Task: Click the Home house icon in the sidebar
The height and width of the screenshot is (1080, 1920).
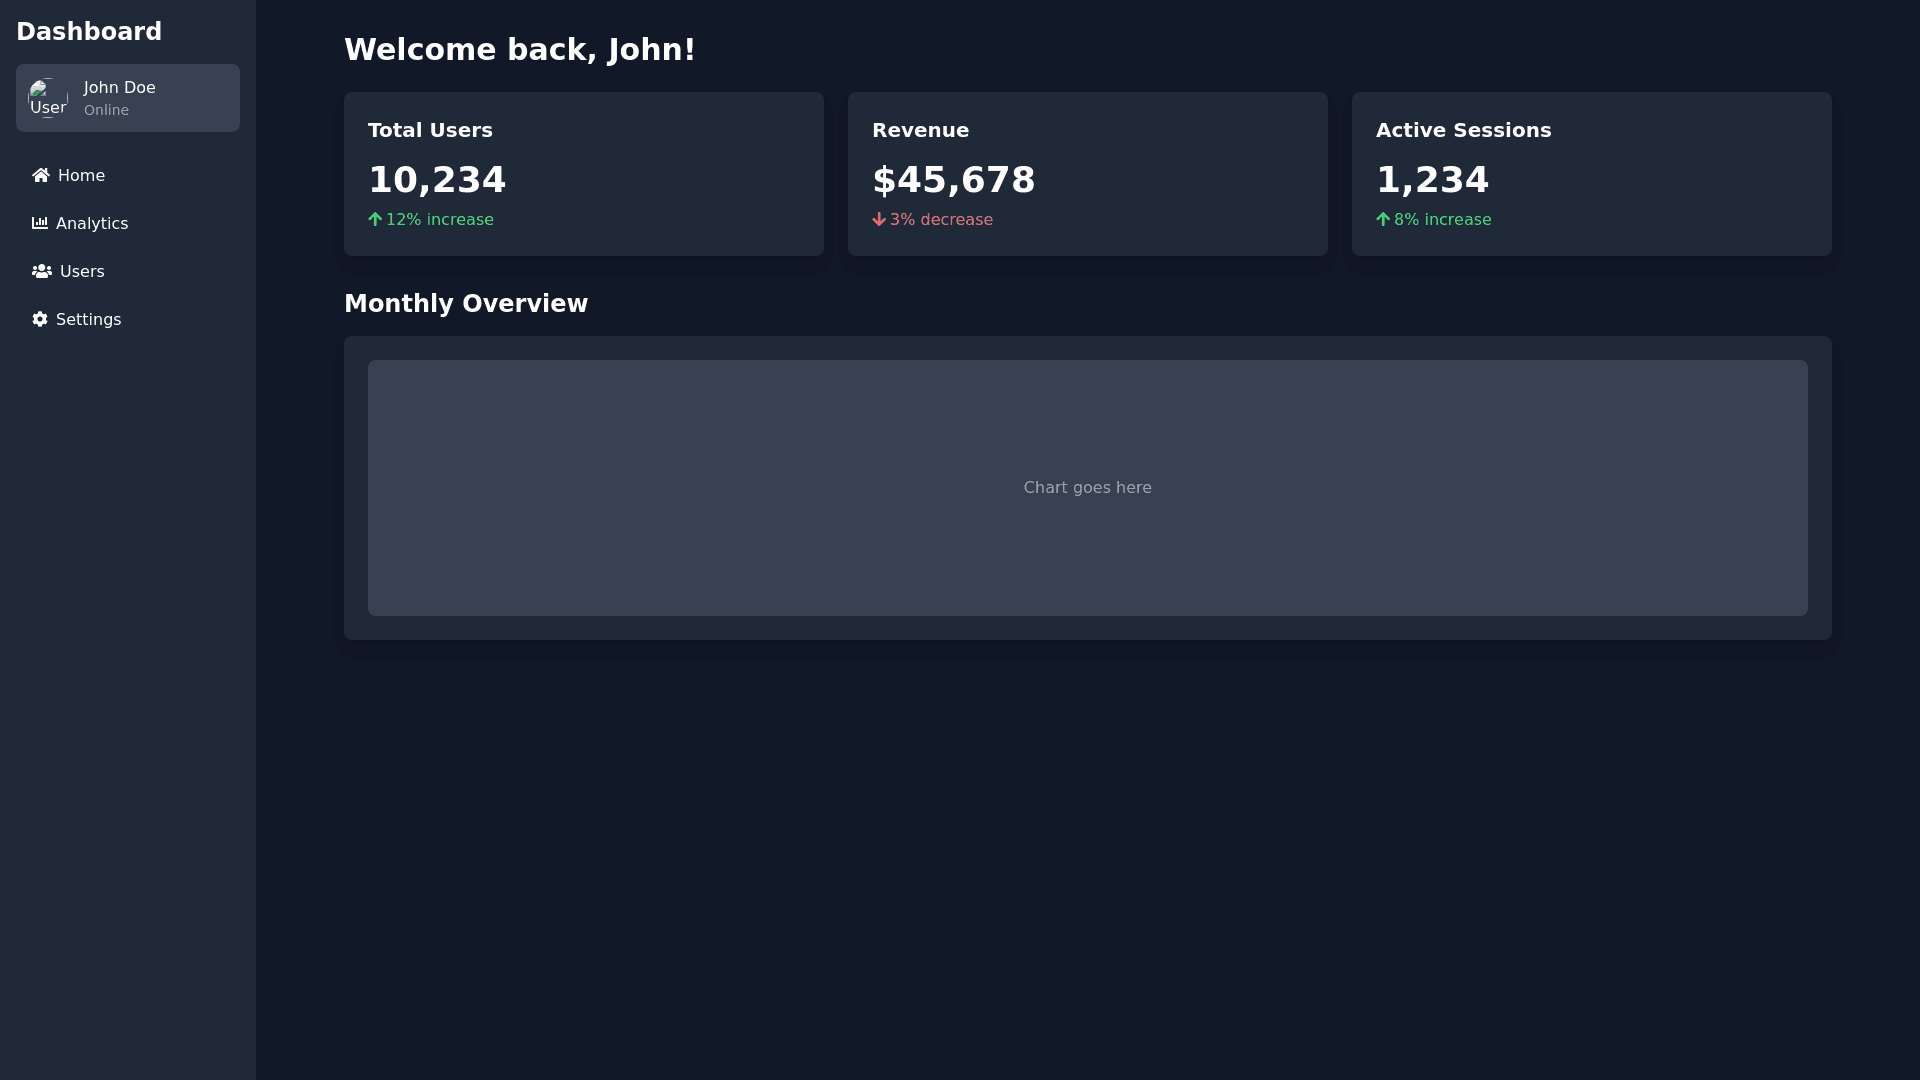Action: pos(40,175)
